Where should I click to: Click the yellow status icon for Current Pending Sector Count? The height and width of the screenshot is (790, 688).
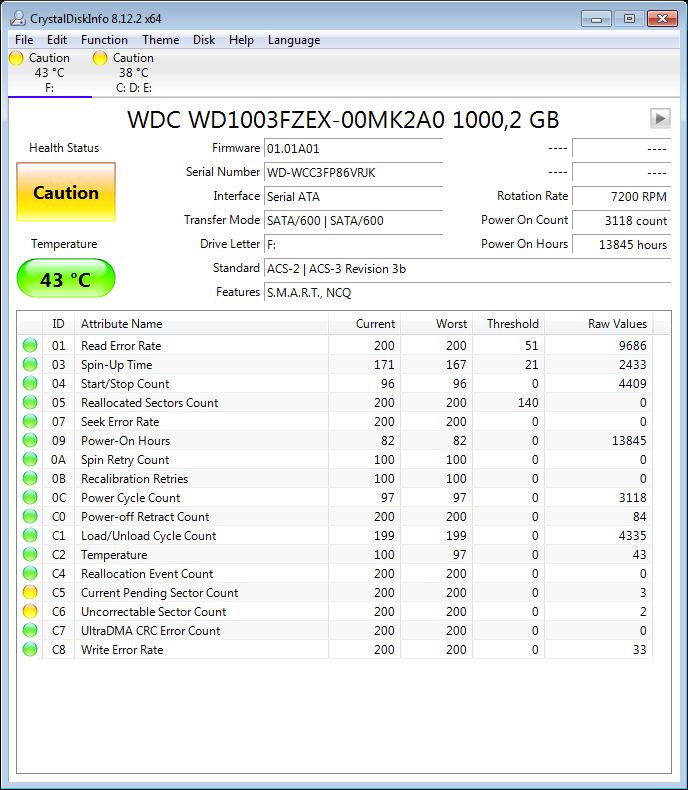tap(30, 593)
